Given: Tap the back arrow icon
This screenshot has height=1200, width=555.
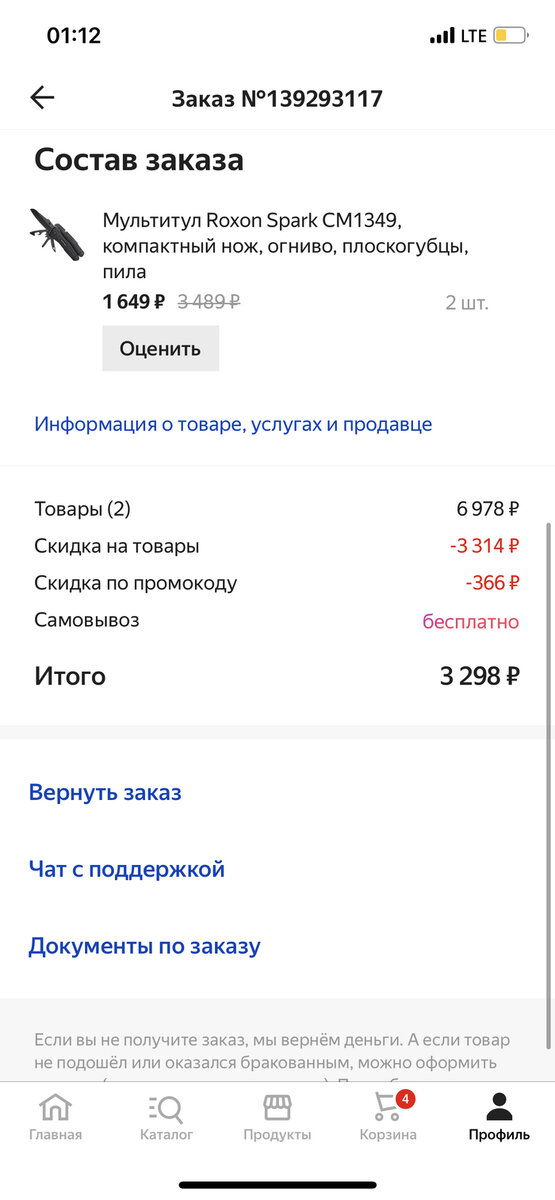Looking at the screenshot, I should (42, 97).
